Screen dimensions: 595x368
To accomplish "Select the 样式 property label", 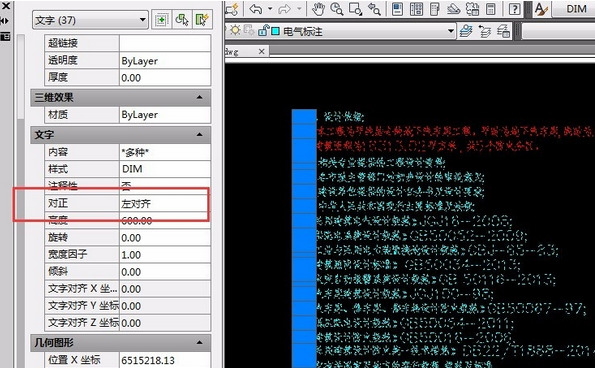I will 58,168.
